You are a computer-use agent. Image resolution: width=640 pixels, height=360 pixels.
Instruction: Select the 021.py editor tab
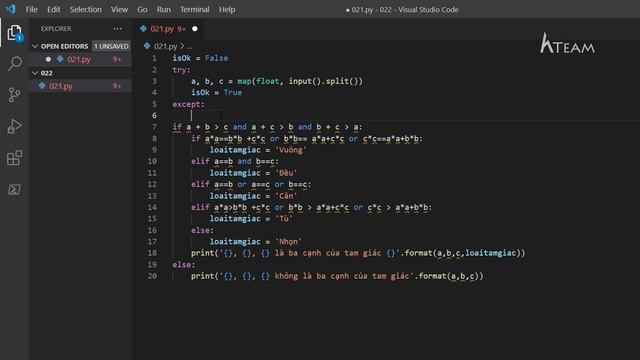168,29
